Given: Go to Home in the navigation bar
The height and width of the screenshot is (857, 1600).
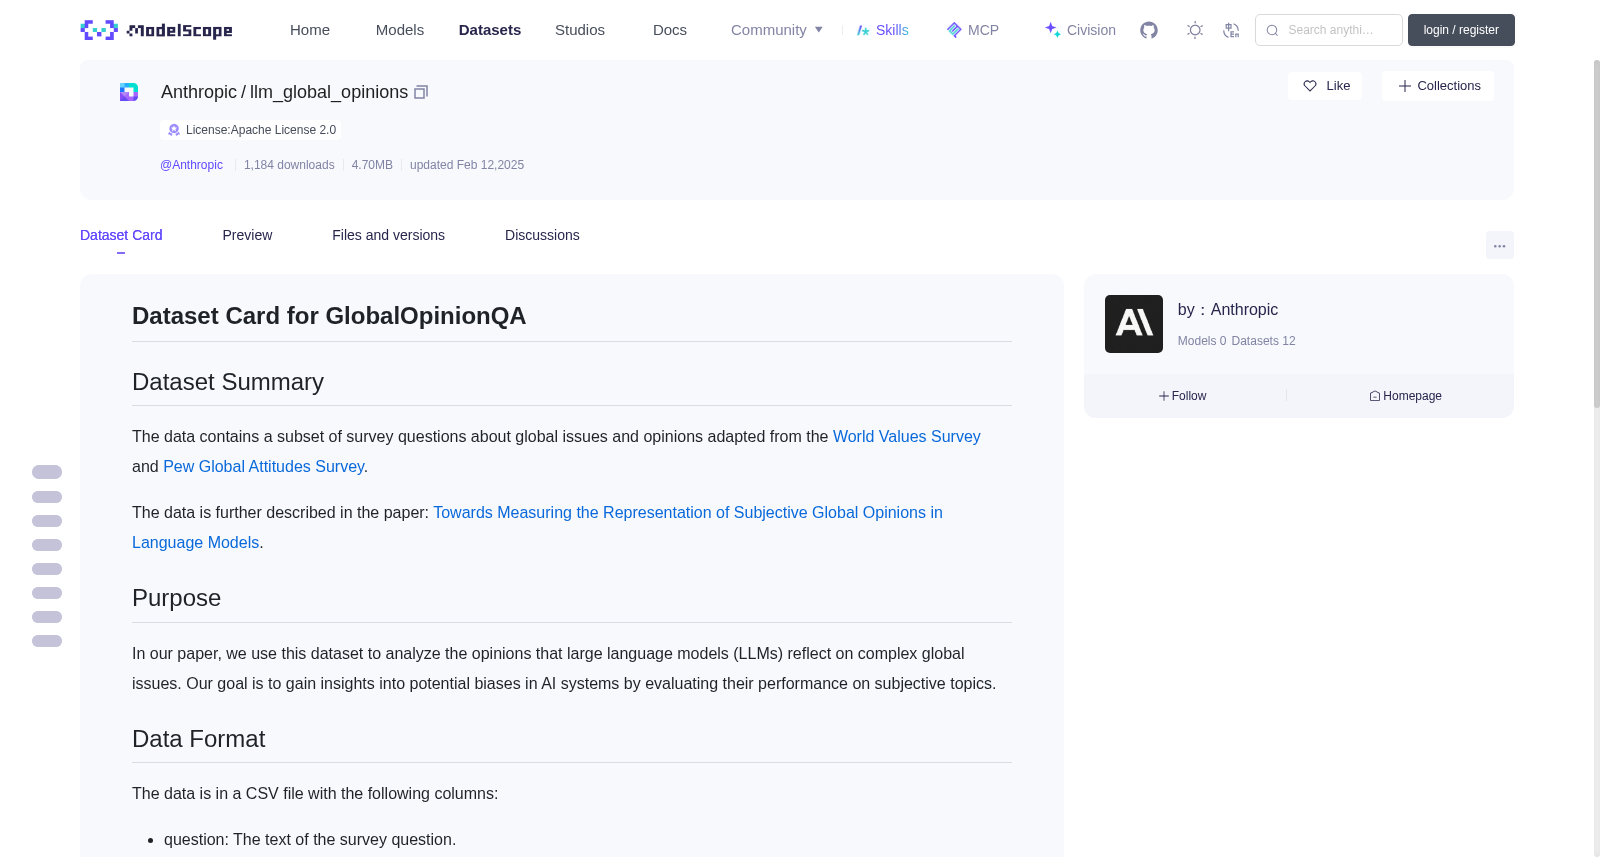Looking at the screenshot, I should [310, 30].
